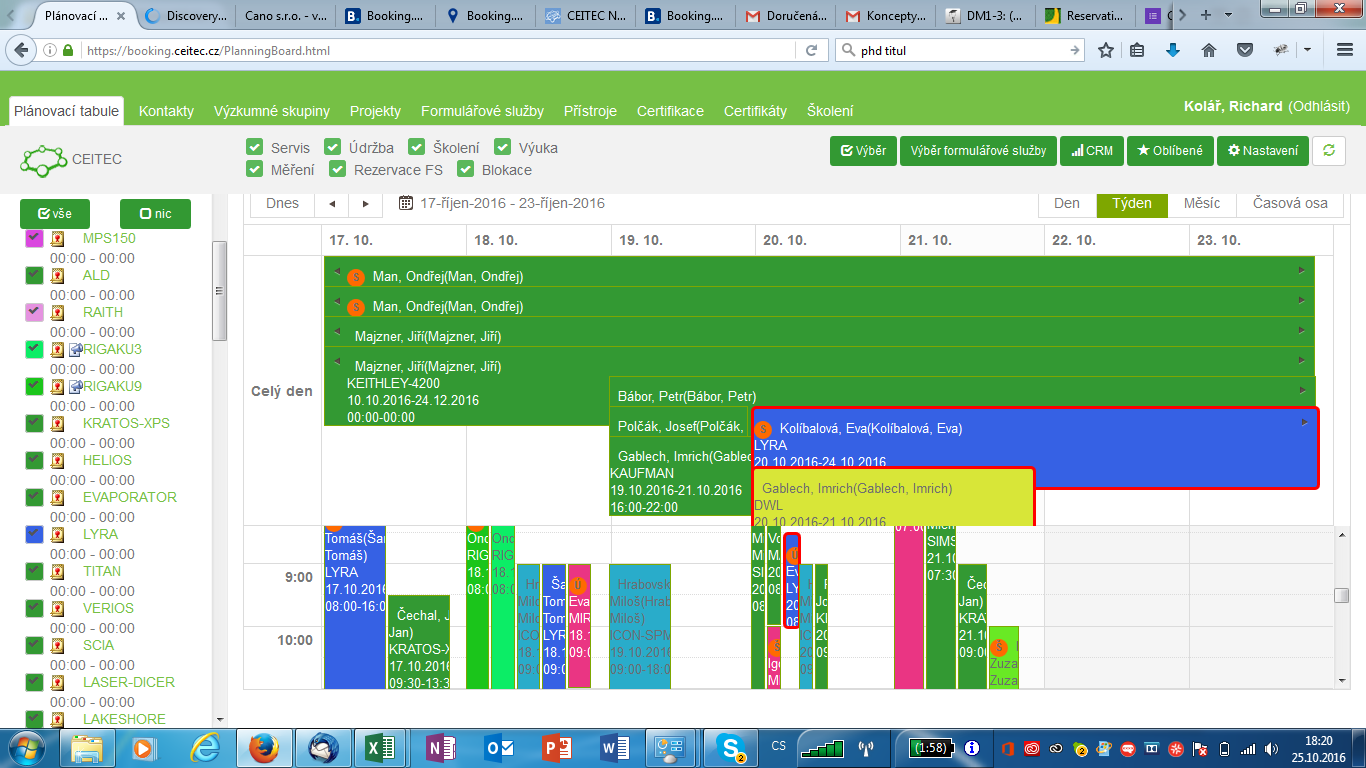Click the browser bookmark star icon
Screen dimensions: 1366x768
click(x=1106, y=50)
